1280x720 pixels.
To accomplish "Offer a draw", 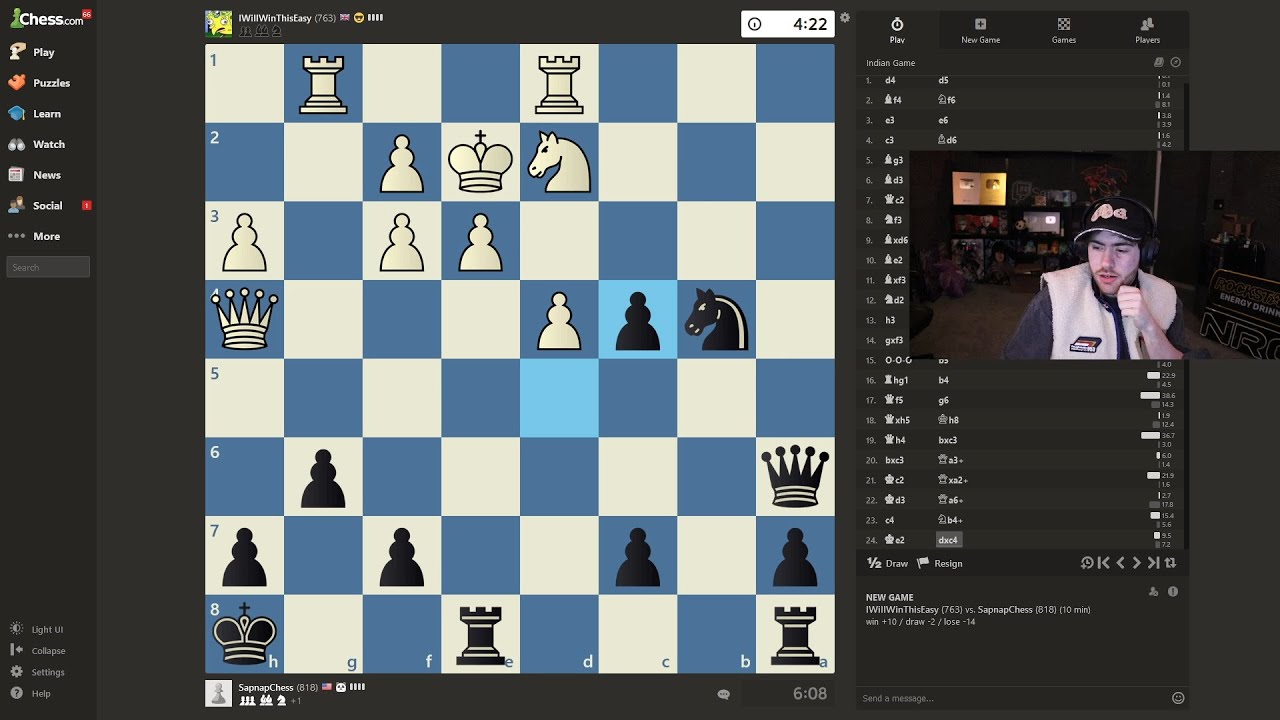I will 887,563.
